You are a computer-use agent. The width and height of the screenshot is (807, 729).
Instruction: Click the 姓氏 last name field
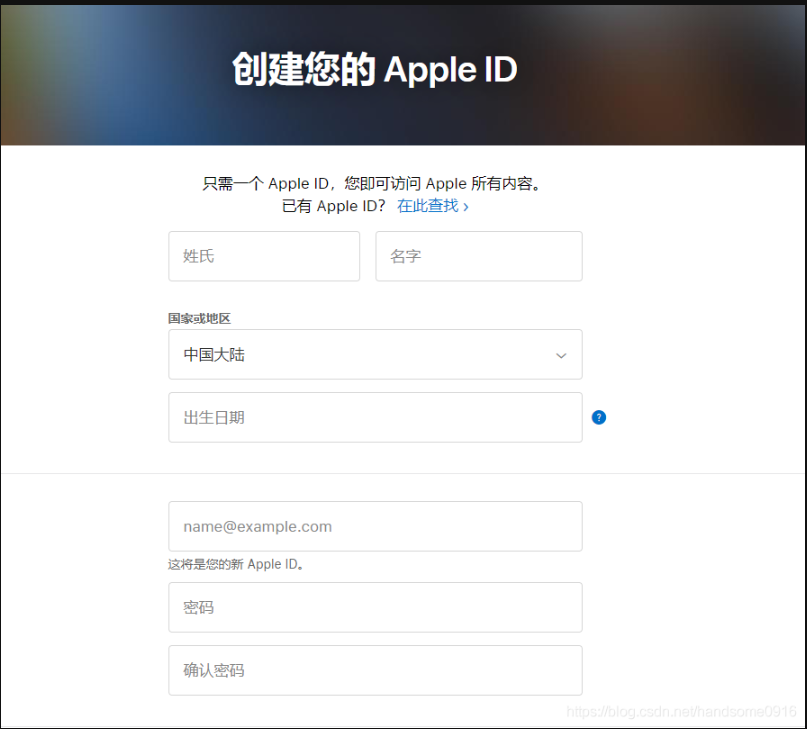[264, 256]
